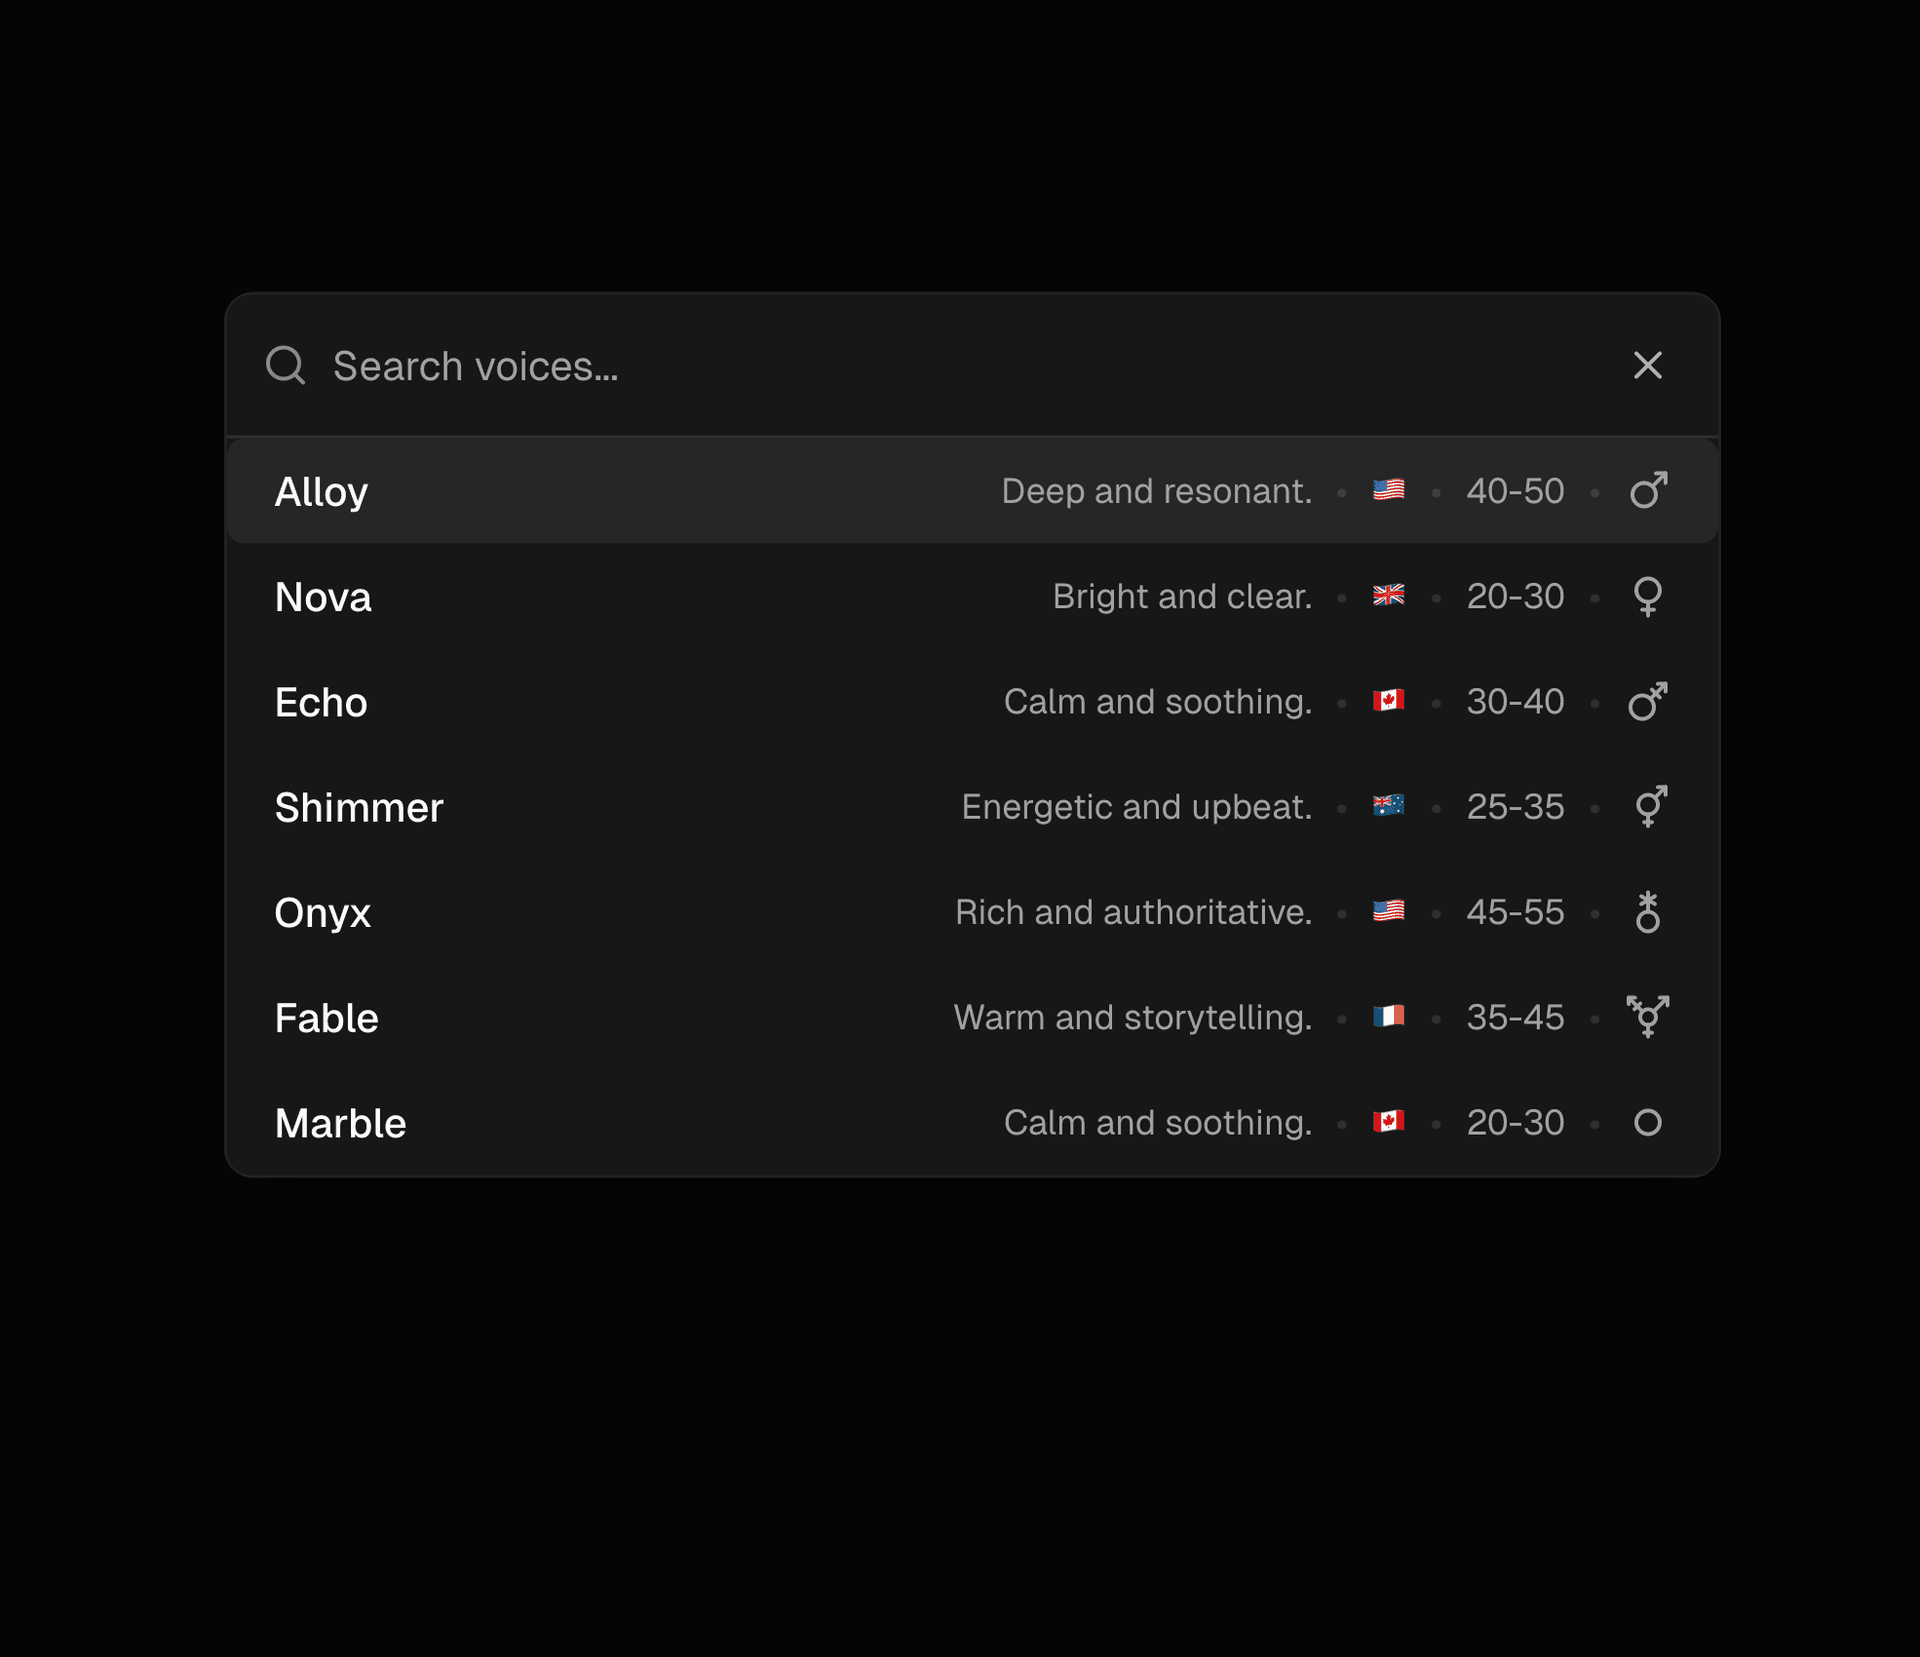Close the voice search dialog
This screenshot has height=1657, width=1920.
pyautogui.click(x=1647, y=366)
